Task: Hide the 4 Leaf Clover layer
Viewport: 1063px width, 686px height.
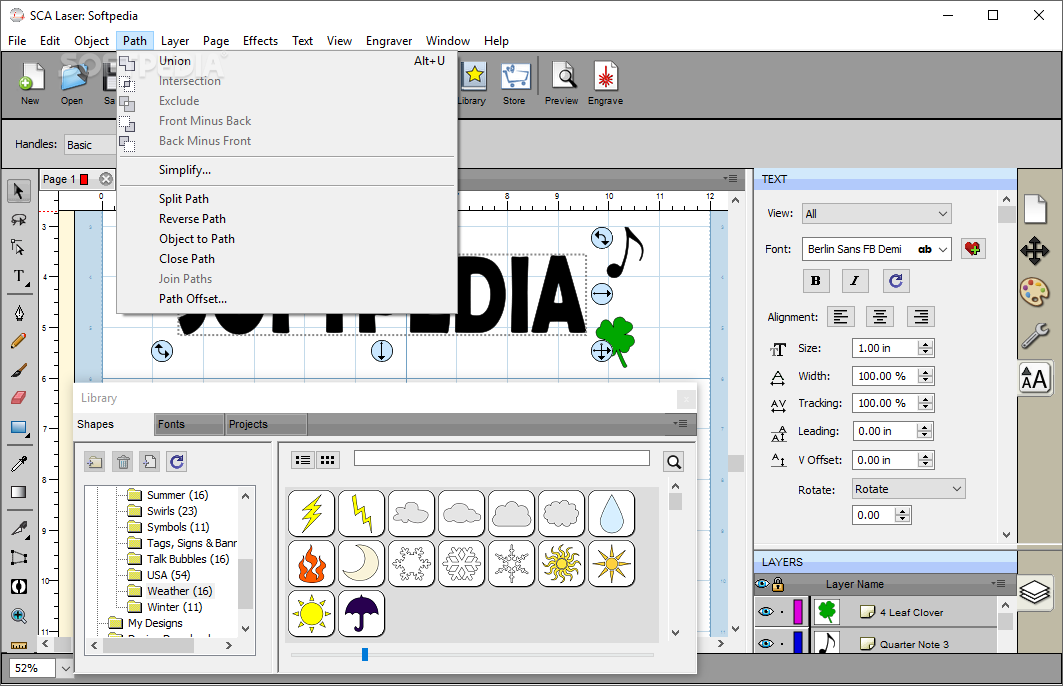Action: pyautogui.click(x=766, y=611)
